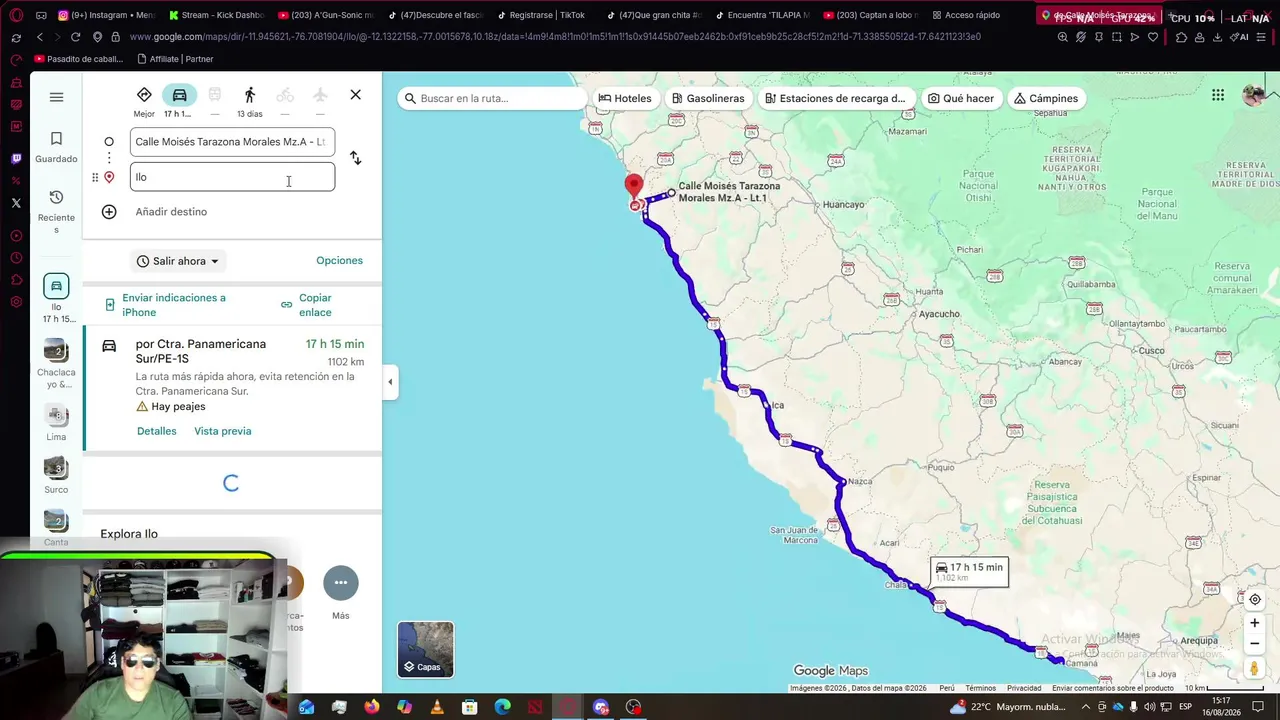Filter route by Qué hacer
1280x720 pixels.
tap(961, 98)
